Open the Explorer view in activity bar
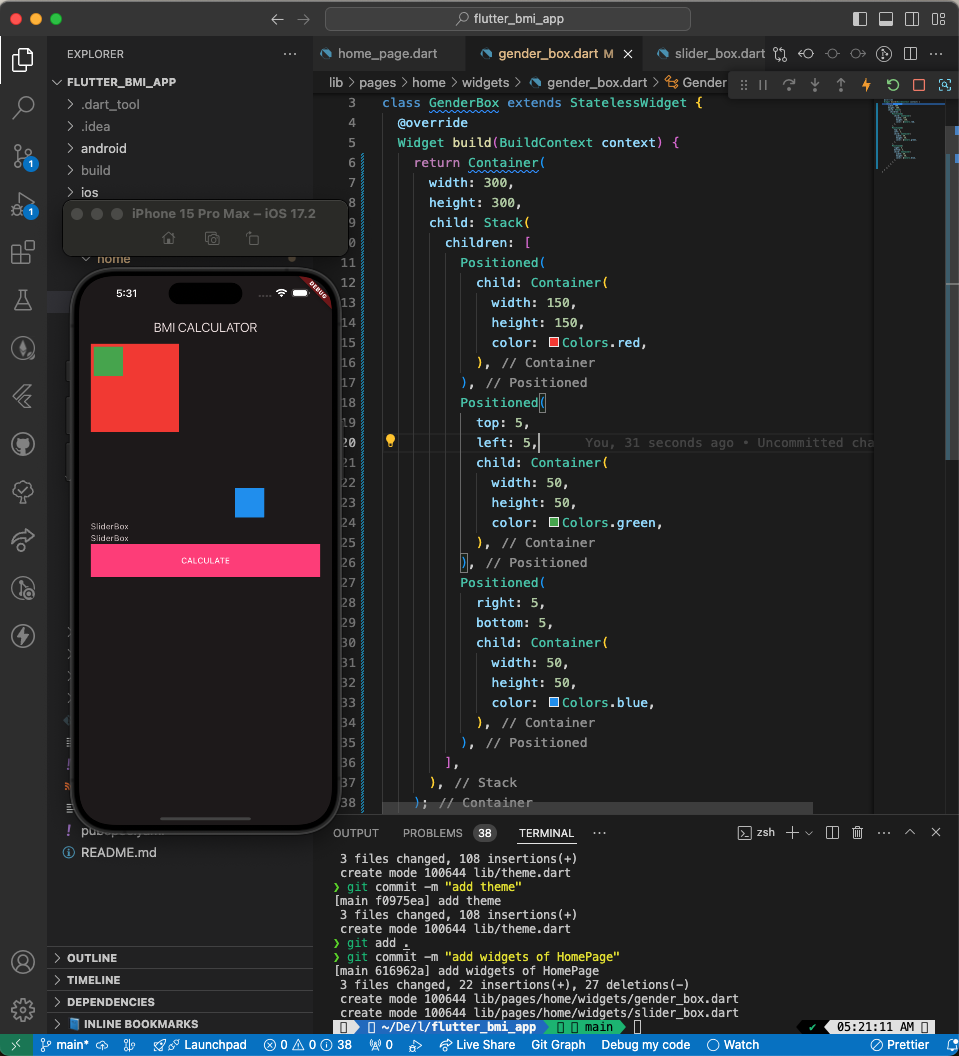 (x=23, y=60)
